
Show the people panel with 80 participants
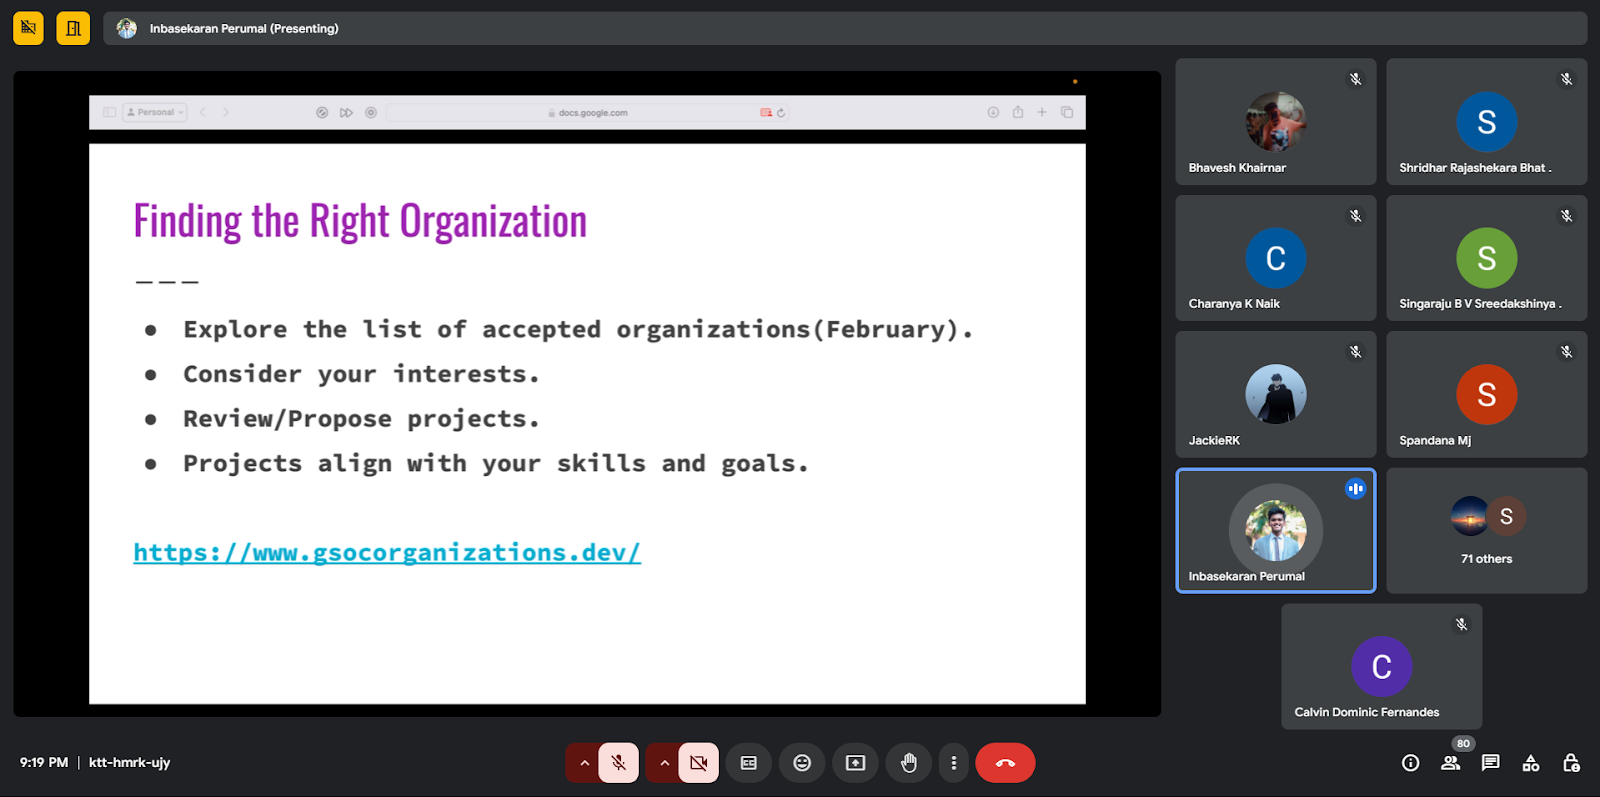1451,763
